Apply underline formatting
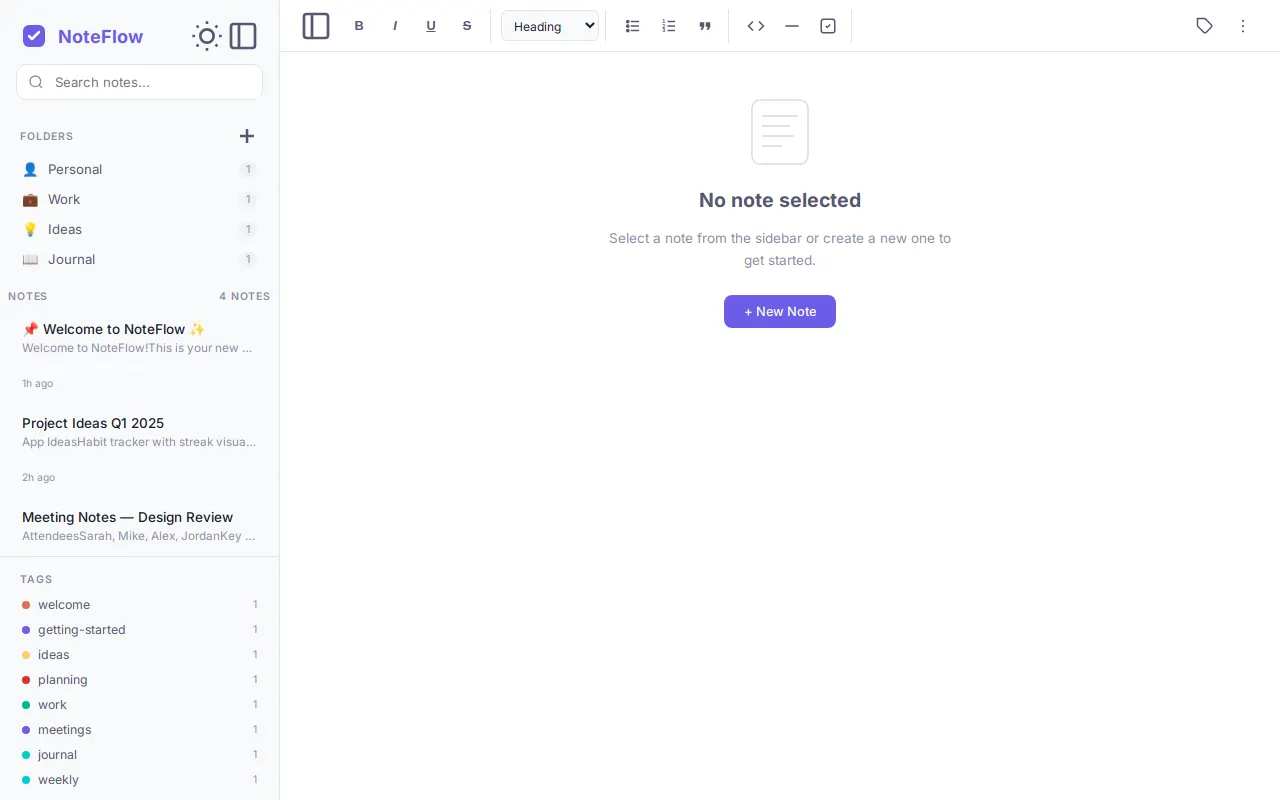The width and height of the screenshot is (1280, 800). 431,26
